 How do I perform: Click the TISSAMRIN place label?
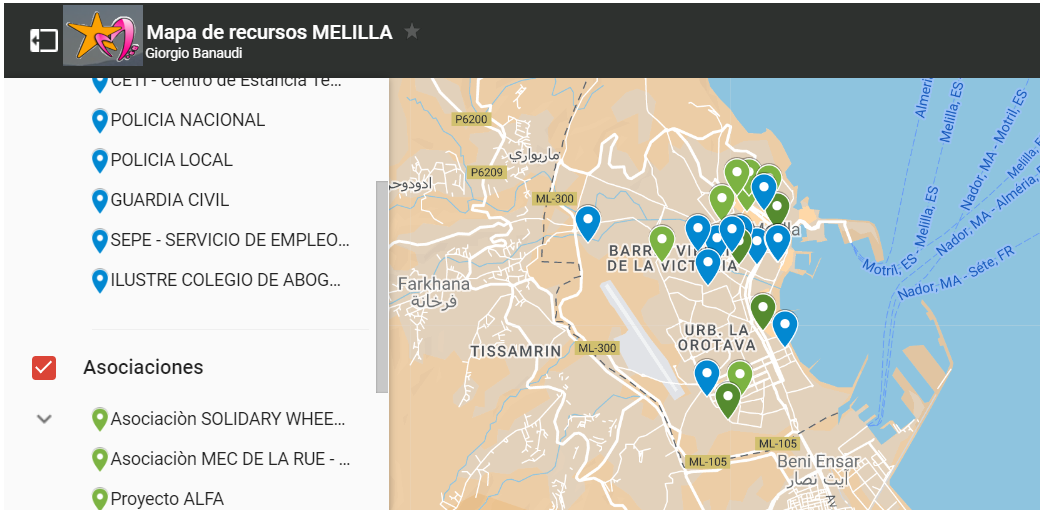click(x=515, y=351)
